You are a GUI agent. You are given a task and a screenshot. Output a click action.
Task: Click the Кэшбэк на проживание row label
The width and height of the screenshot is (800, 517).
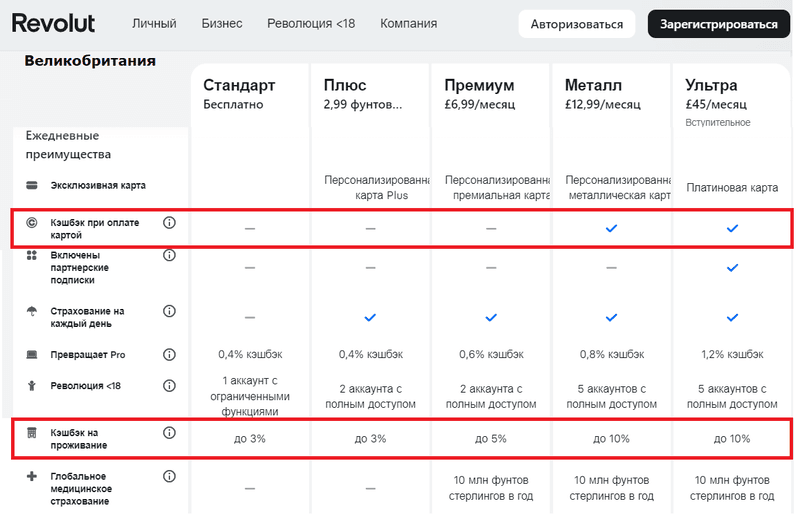(79, 439)
